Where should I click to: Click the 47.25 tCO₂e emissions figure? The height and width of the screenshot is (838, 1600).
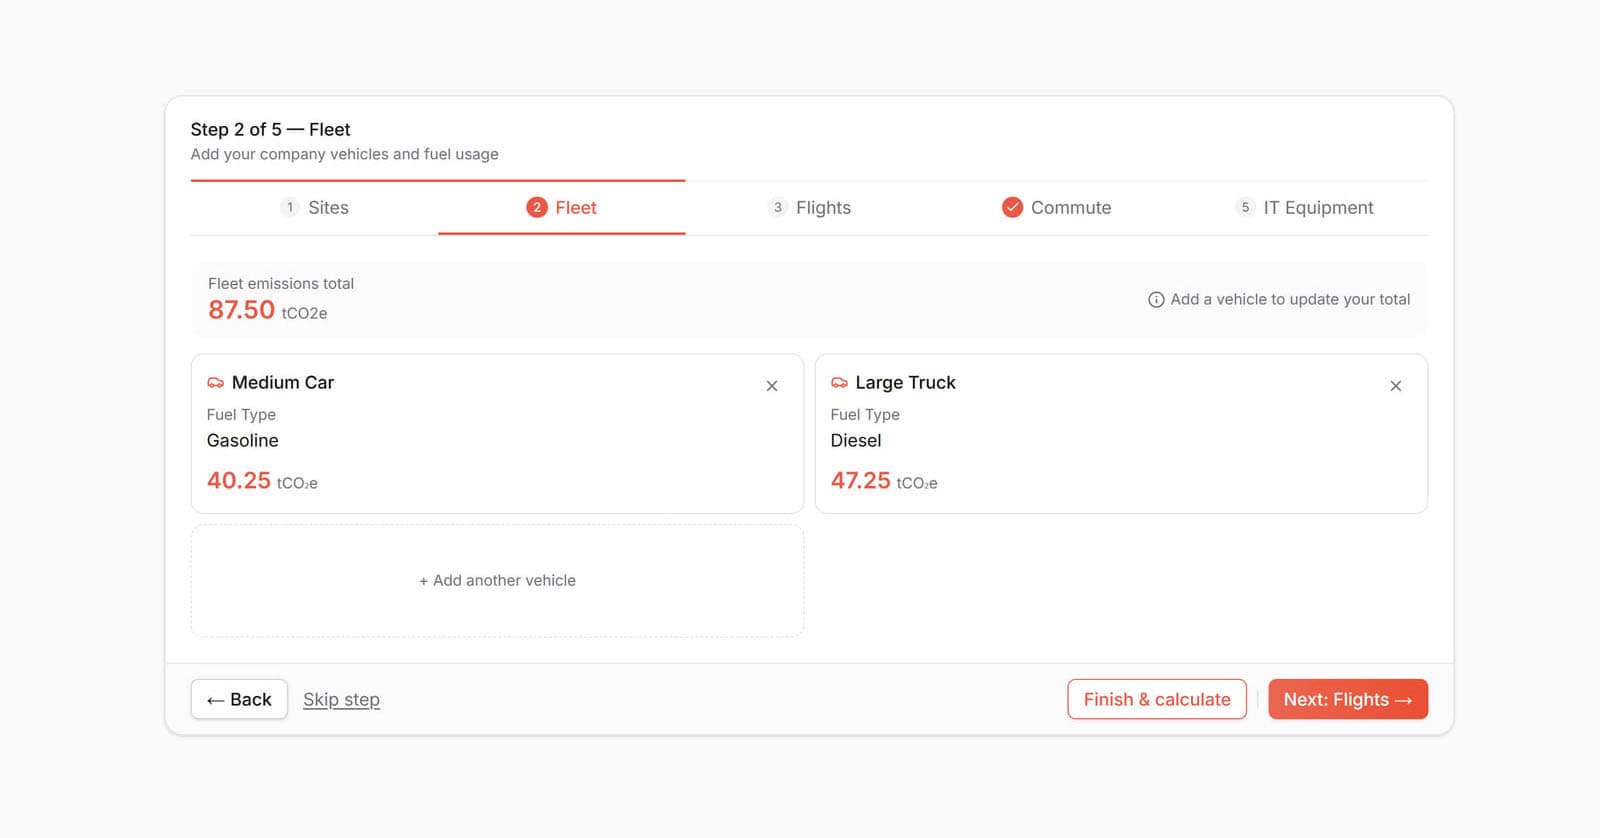[884, 481]
